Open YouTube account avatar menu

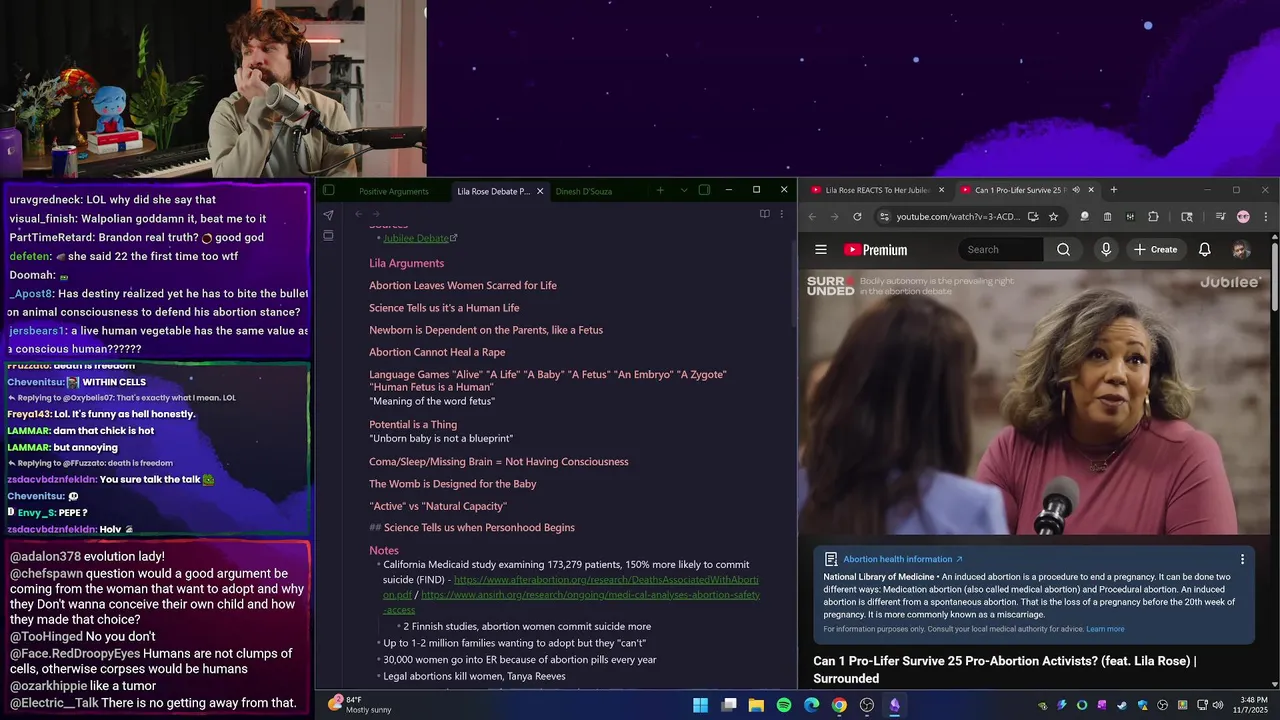(x=1241, y=250)
